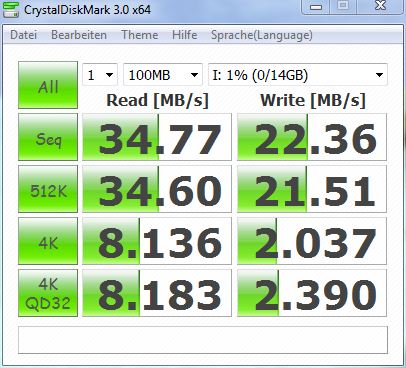Select the Seq read value 34.77
406x368 pixels.
click(x=157, y=137)
